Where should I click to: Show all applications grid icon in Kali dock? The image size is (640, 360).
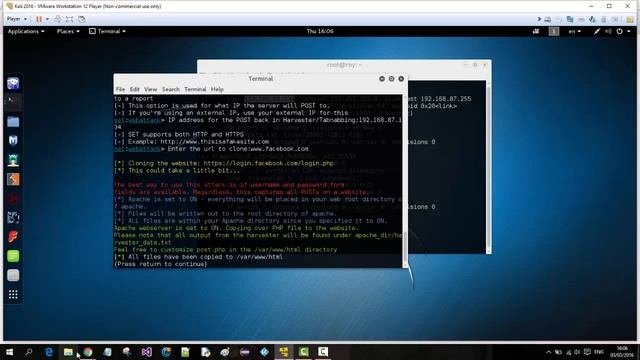click(13, 294)
